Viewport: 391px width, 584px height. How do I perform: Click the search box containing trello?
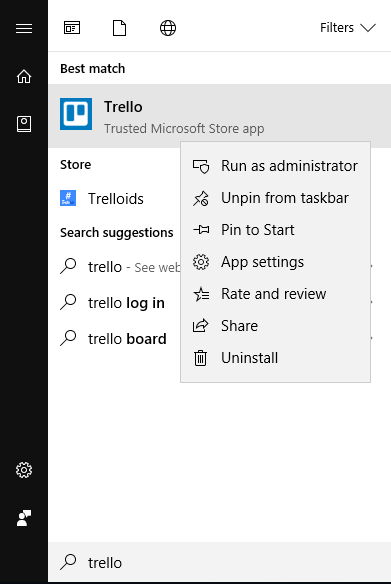(220, 562)
